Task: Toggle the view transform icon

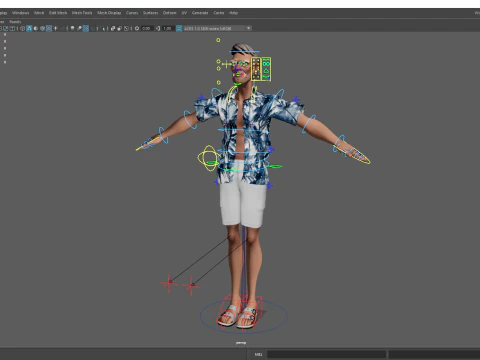Action: click(179, 28)
